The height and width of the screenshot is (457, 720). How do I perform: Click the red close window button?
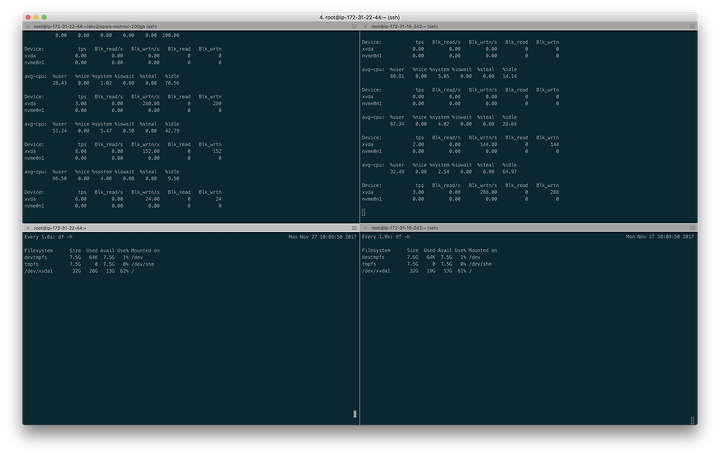(28, 17)
